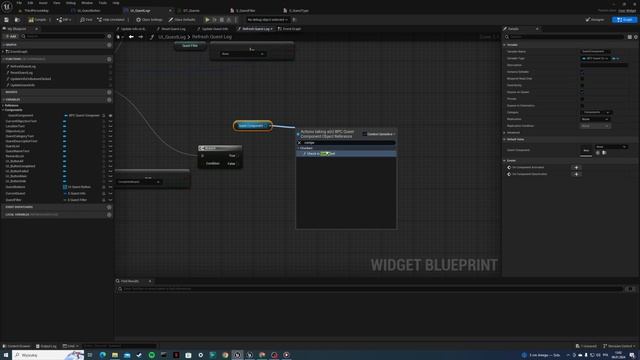Image resolution: width=640 pixels, height=360 pixels.
Task: Open Class Defaults
Action: (182, 20)
